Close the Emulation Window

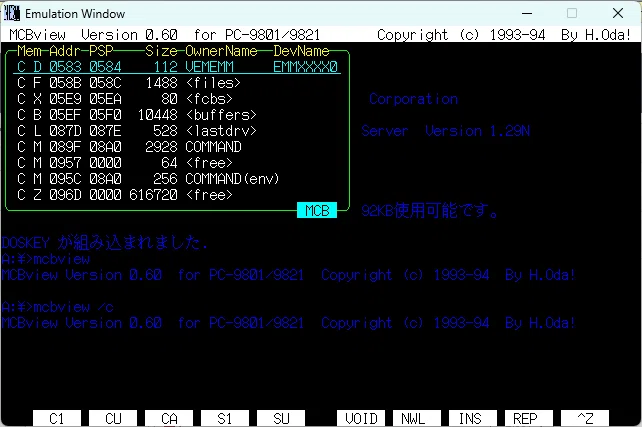click(x=618, y=14)
